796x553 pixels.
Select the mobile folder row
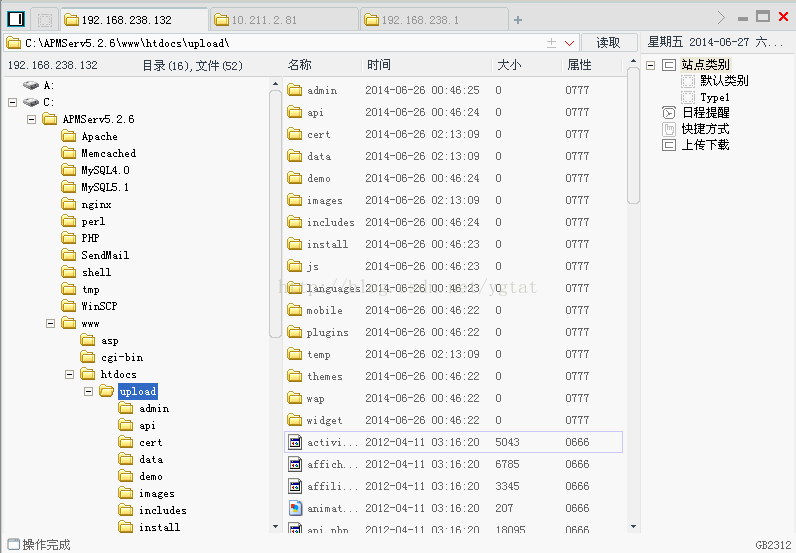tap(453, 310)
